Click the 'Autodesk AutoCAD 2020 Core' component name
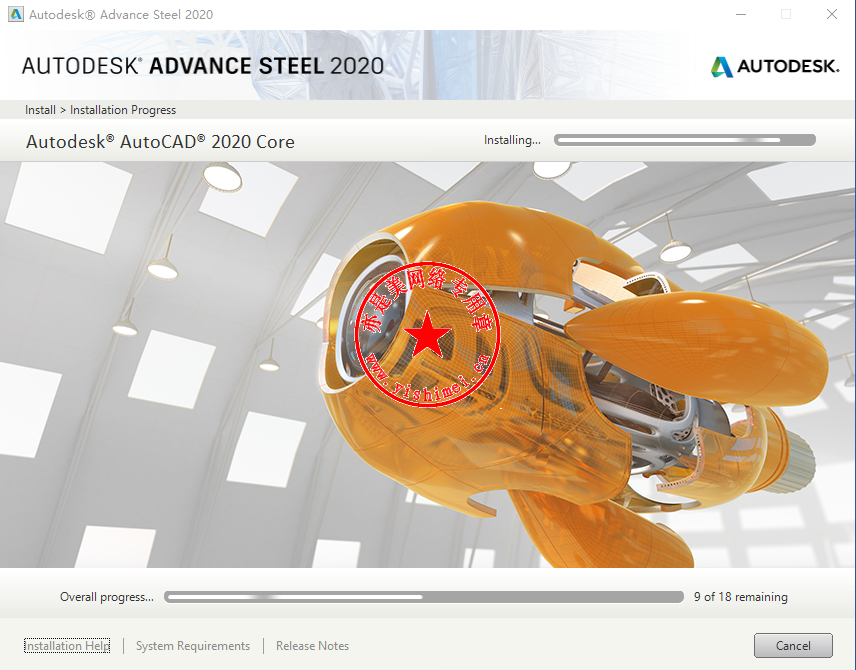The image size is (856, 670). (x=160, y=142)
